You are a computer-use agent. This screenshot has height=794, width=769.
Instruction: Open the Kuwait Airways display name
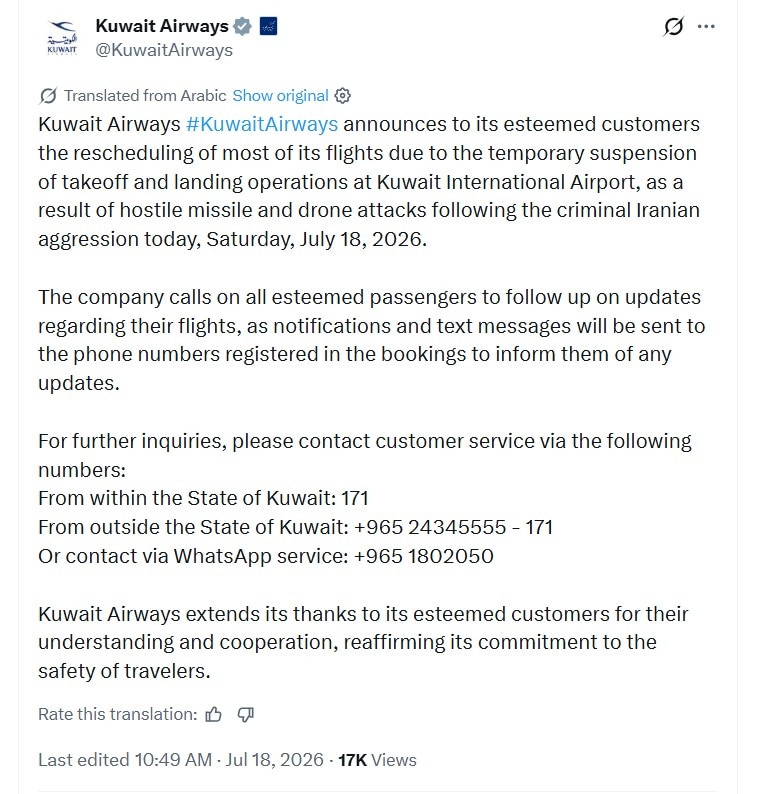point(162,26)
